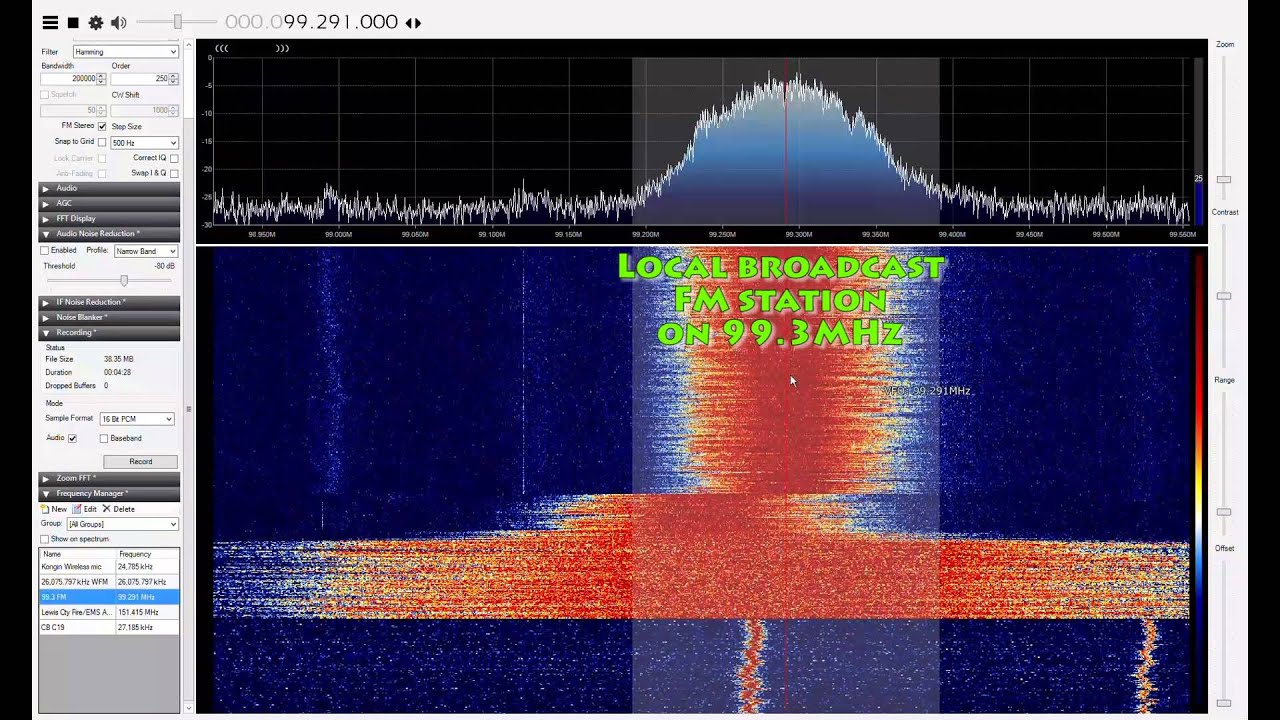Screen dimensions: 1280x720
Task: Toggle the Correct IQ checkbox
Action: [x=174, y=158]
